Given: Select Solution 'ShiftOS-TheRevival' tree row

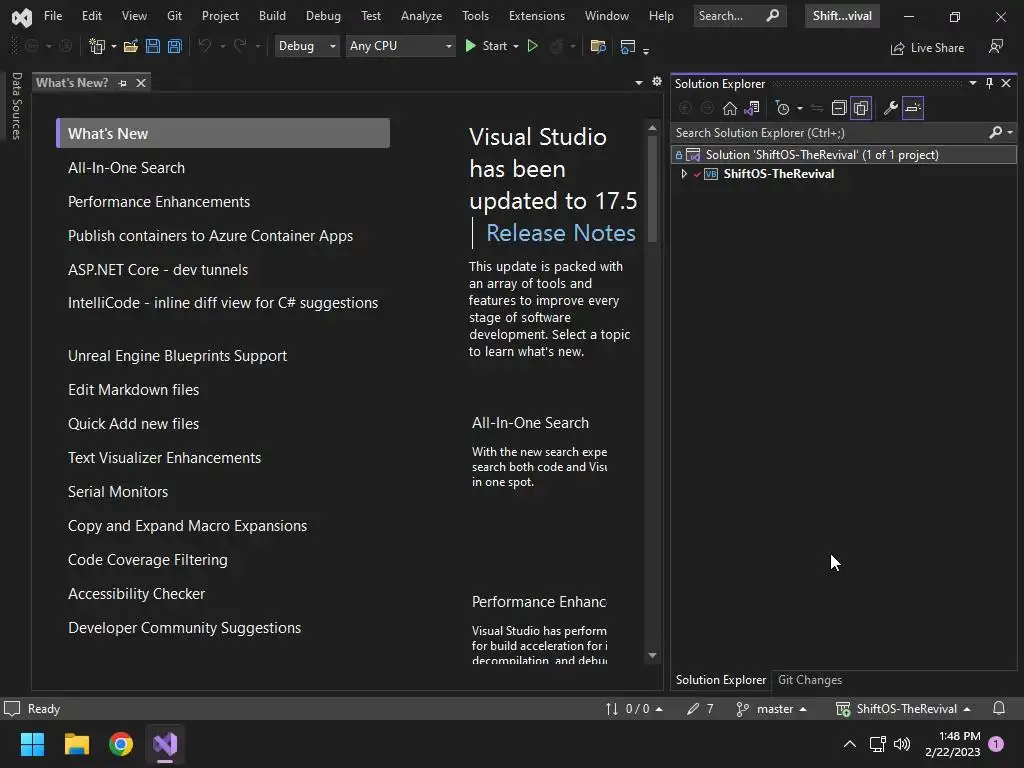Looking at the screenshot, I should [x=844, y=155].
